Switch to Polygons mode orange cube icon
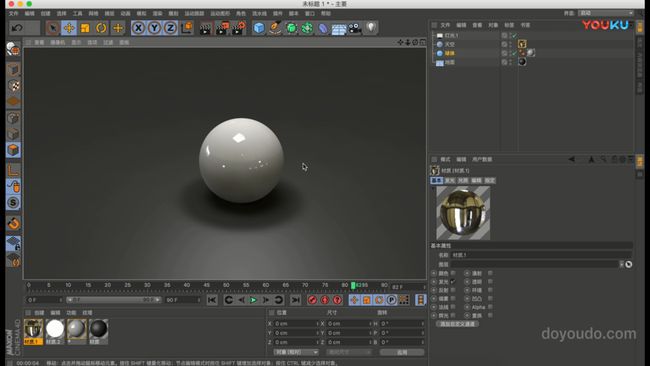This screenshot has width=650, height=366. (x=13, y=150)
